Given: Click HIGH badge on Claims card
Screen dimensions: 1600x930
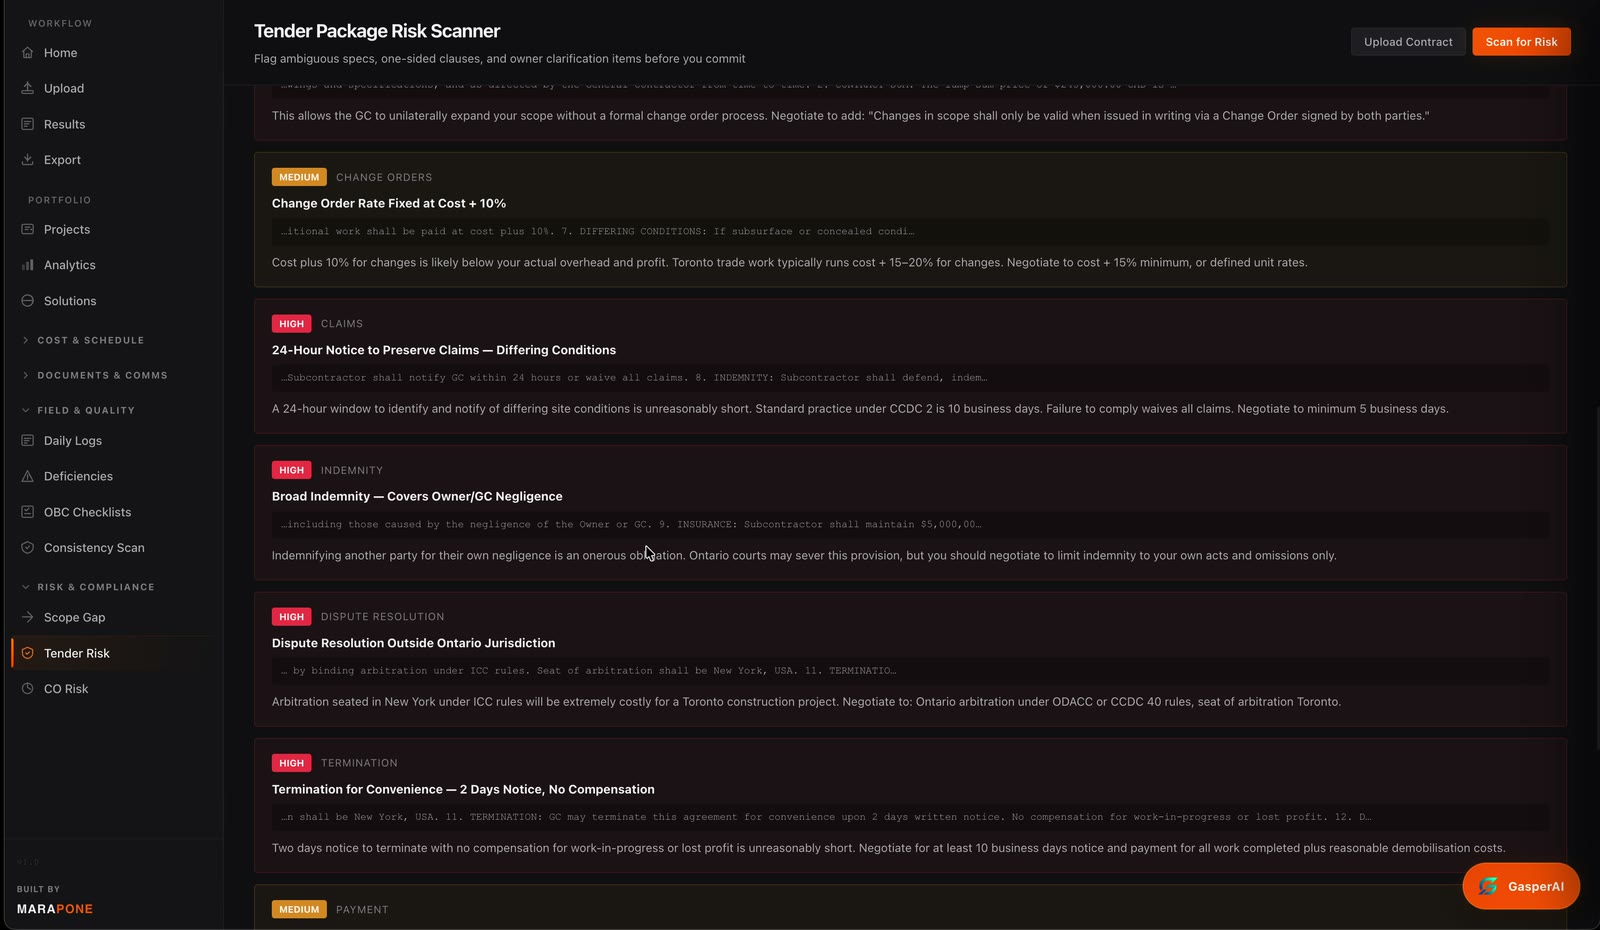Looking at the screenshot, I should (292, 324).
